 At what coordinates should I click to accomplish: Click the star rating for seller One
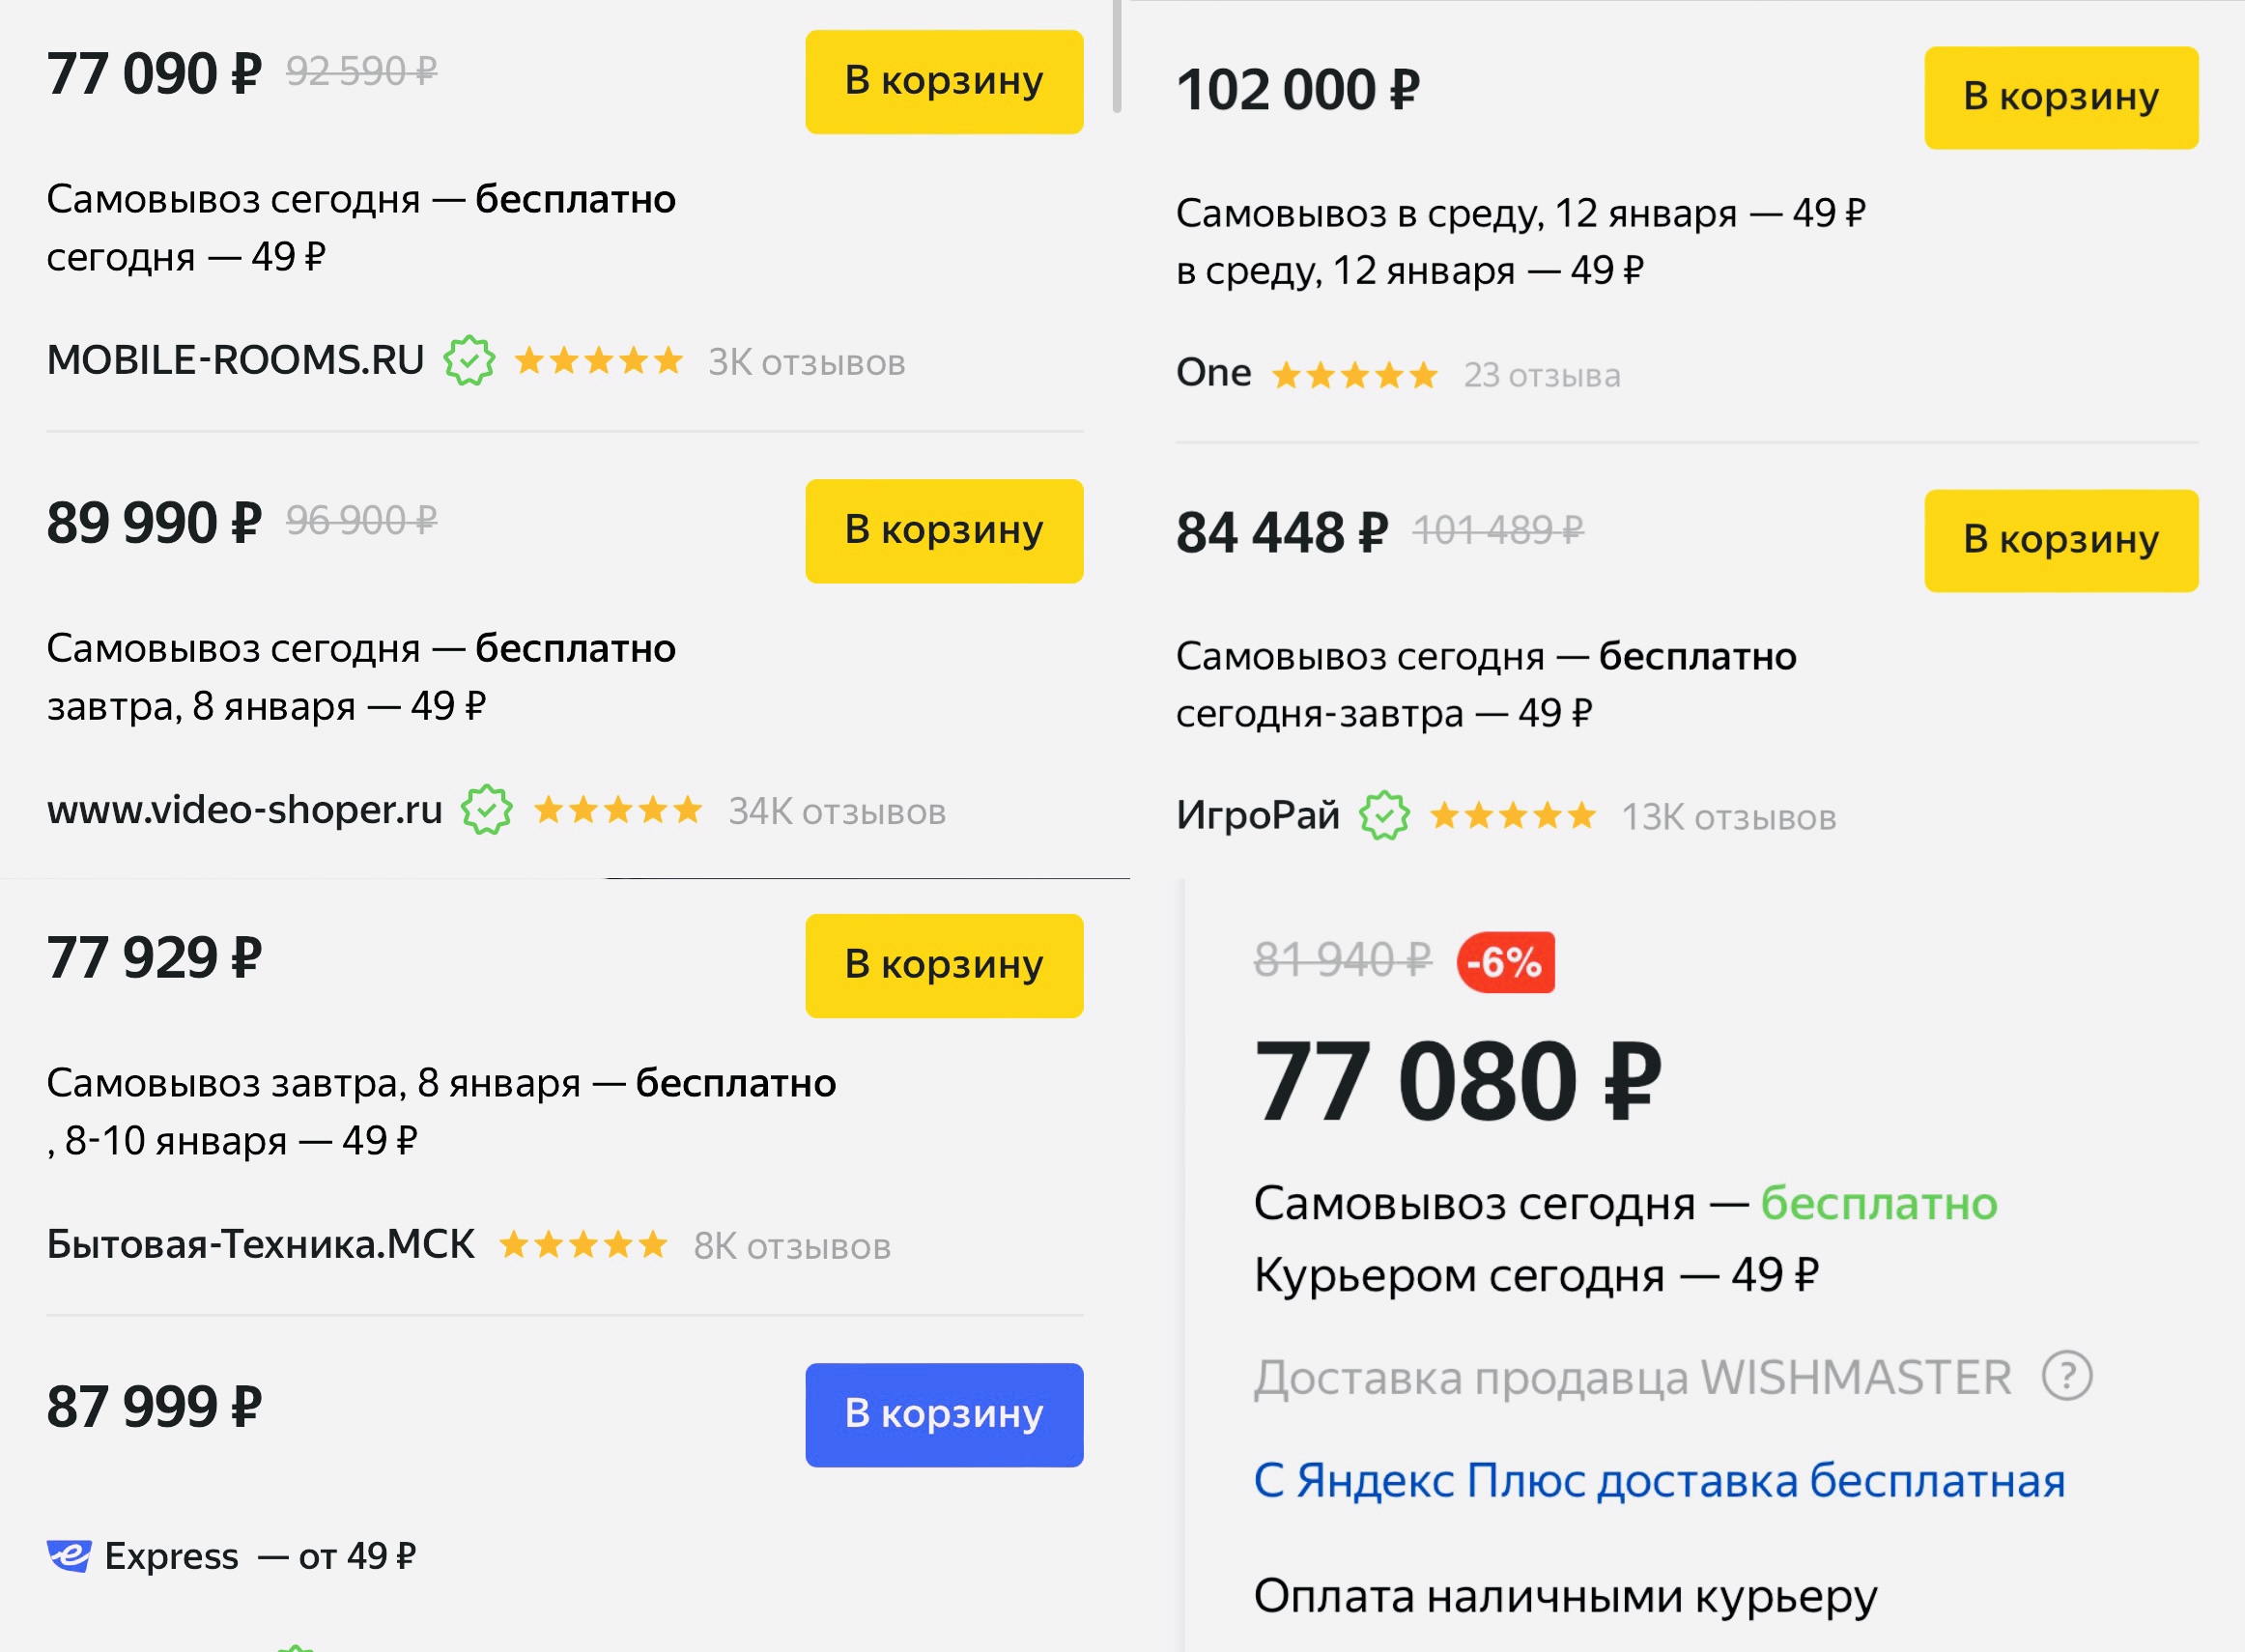click(1355, 375)
